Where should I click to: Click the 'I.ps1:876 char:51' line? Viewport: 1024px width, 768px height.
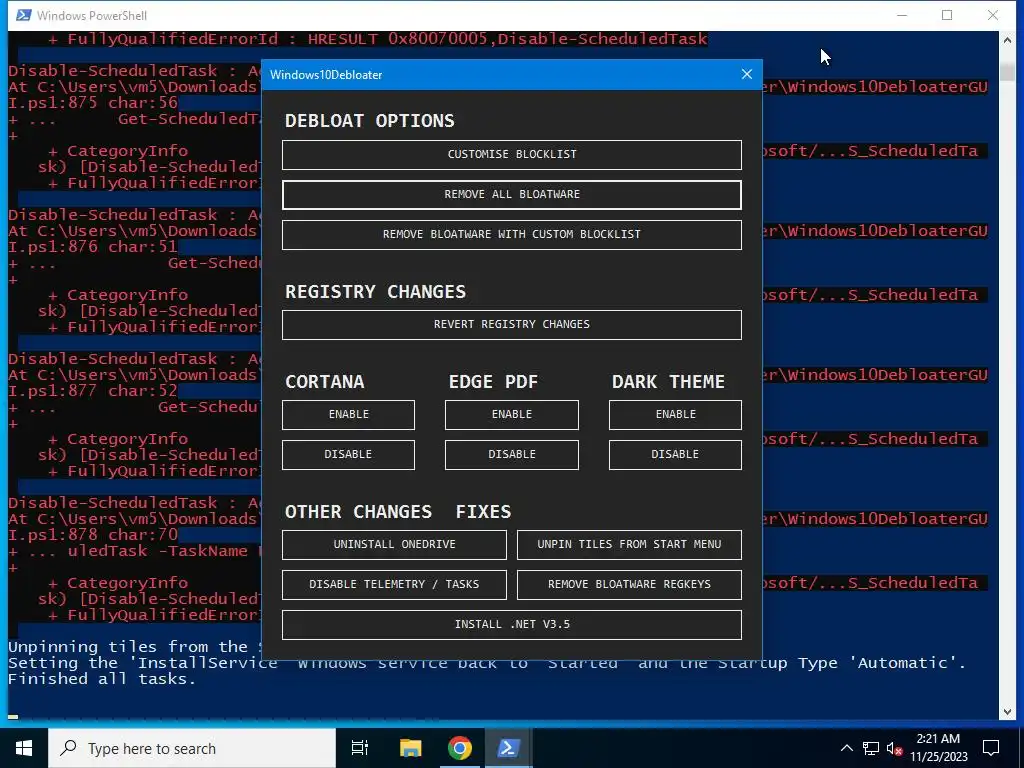93,247
